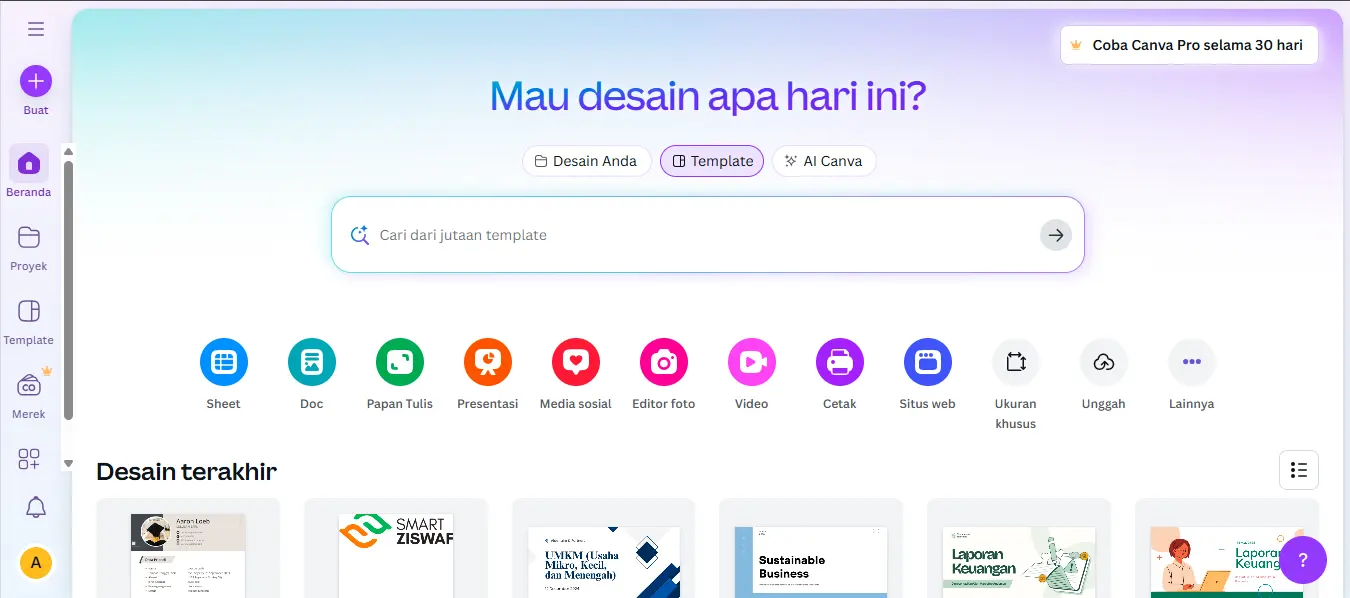
Task: Open the Sustainable Business thumbnail
Action: pyautogui.click(x=811, y=548)
